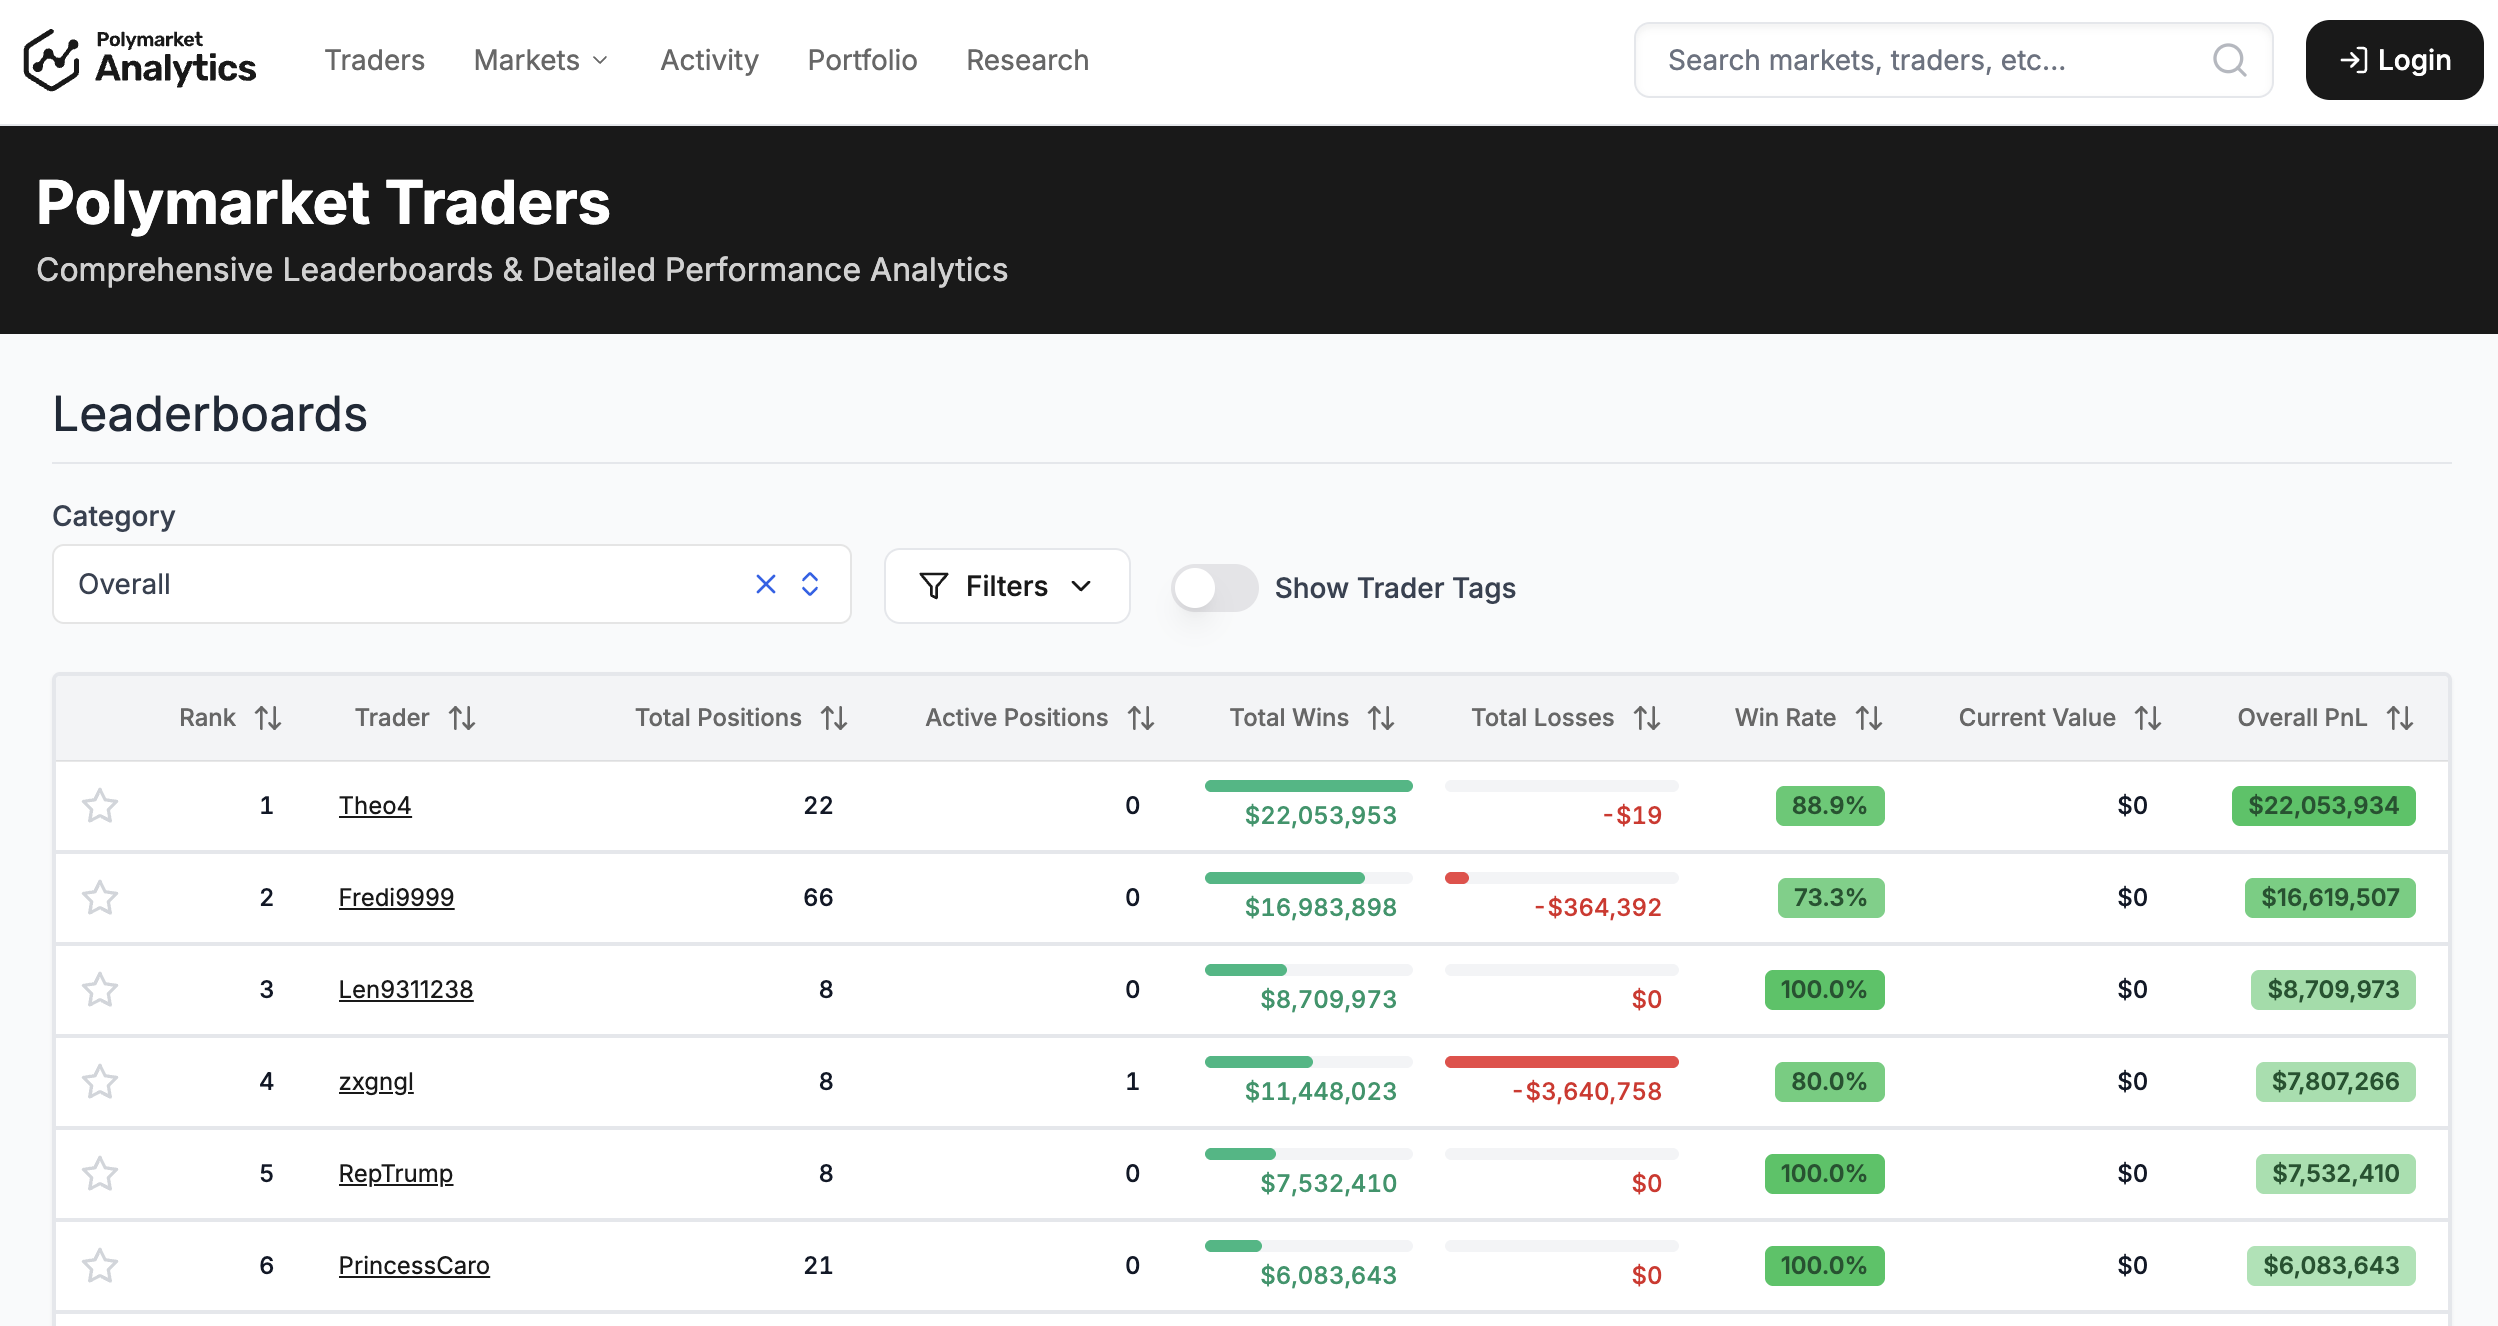Image resolution: width=2498 pixels, height=1326 pixels.
Task: Favorite zxgngl with the star
Action: tap(100, 1082)
